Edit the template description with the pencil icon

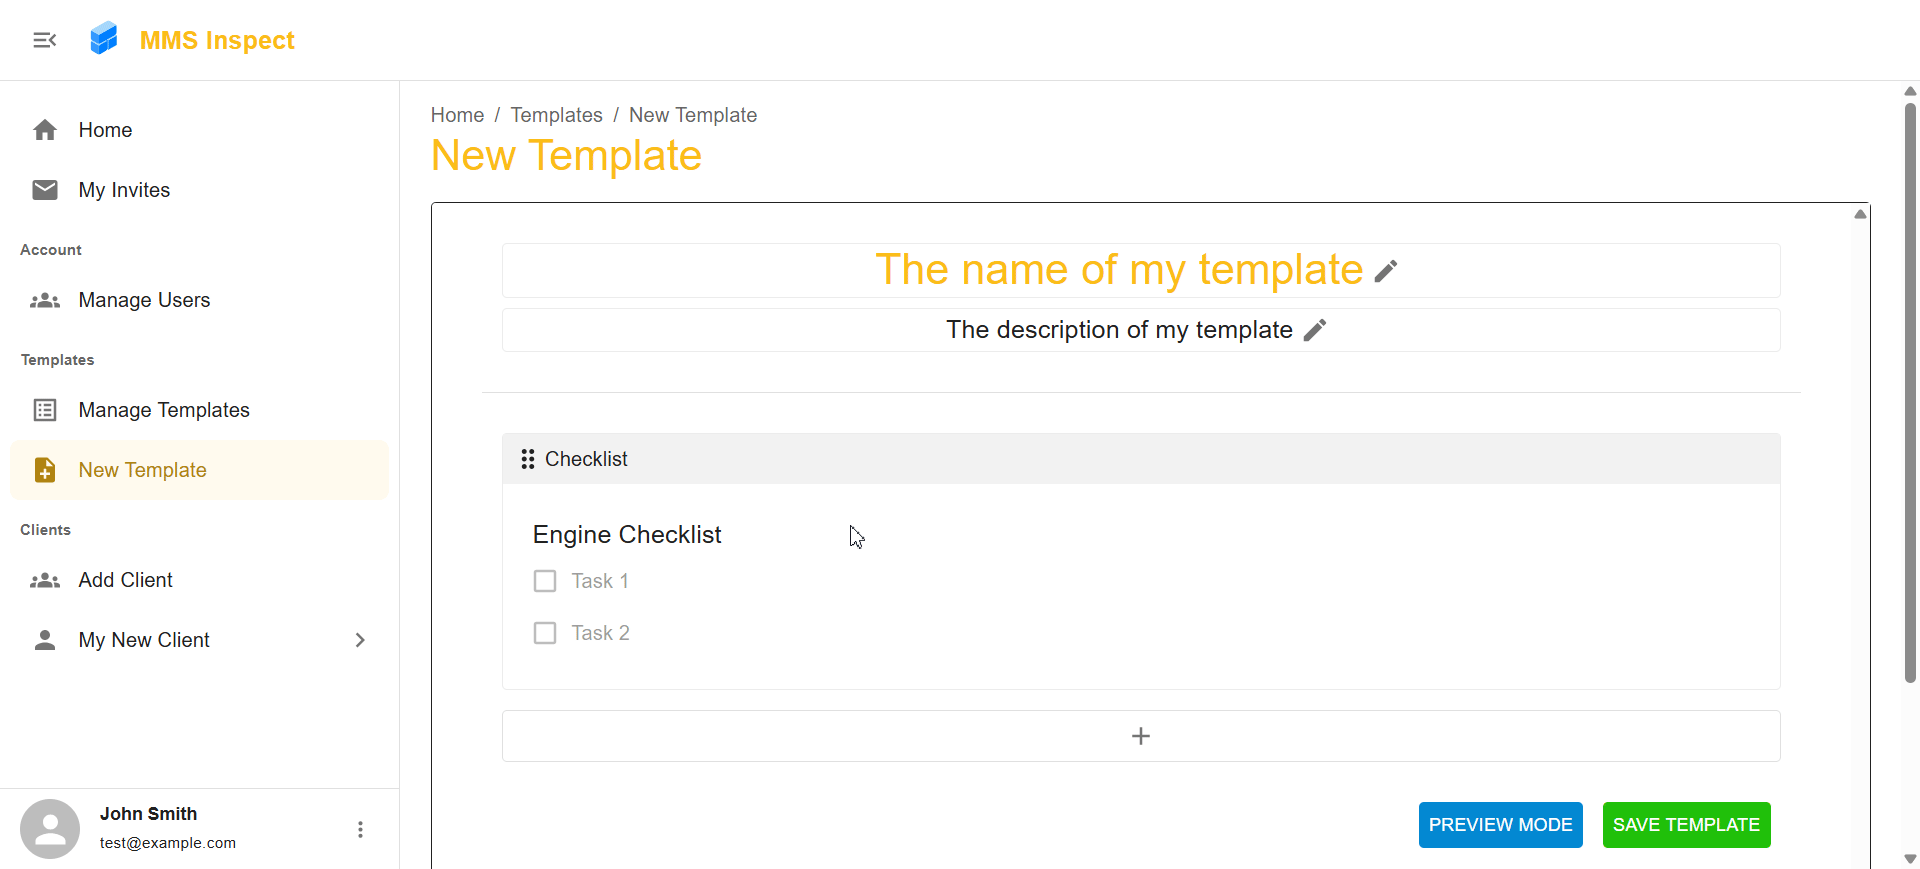click(x=1315, y=330)
